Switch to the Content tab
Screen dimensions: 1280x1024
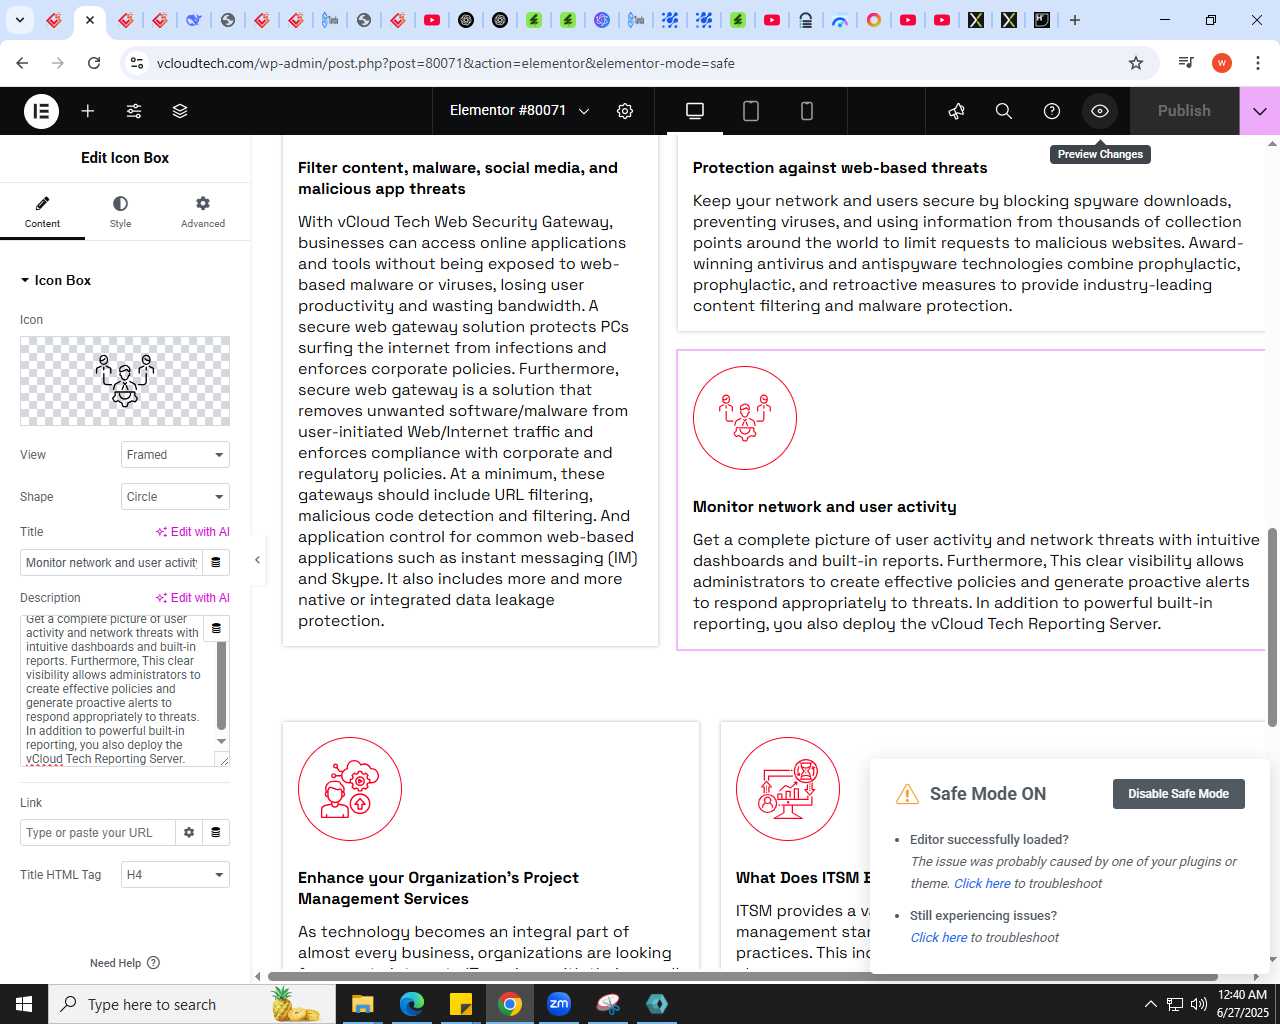(x=42, y=211)
